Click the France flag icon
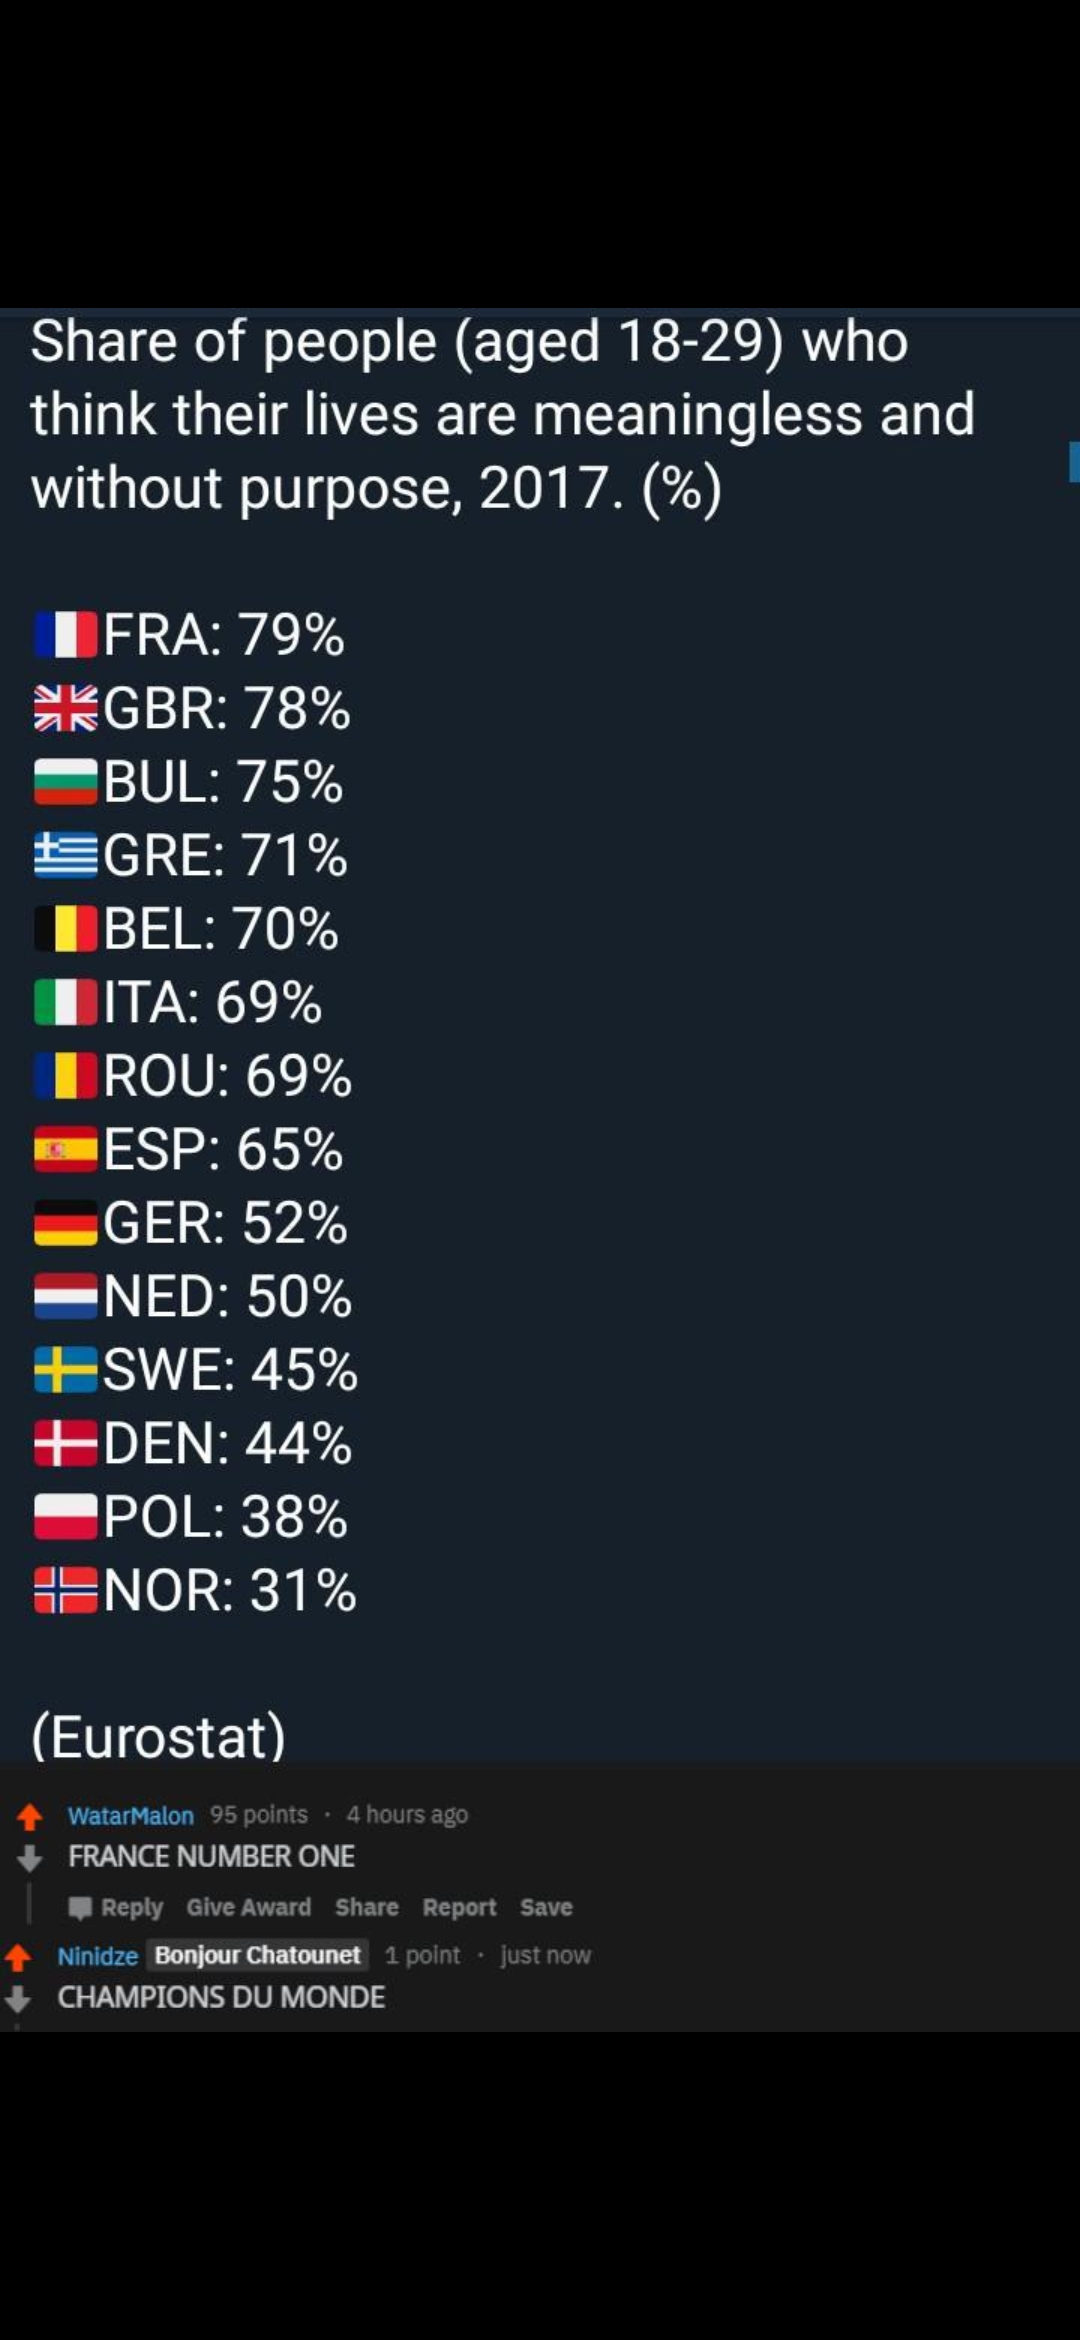 (66, 635)
